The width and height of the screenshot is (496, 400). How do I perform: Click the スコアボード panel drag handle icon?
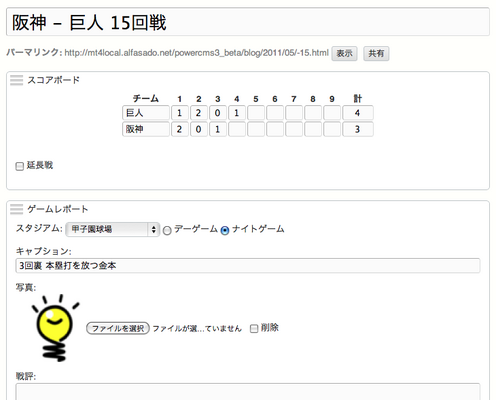16,80
